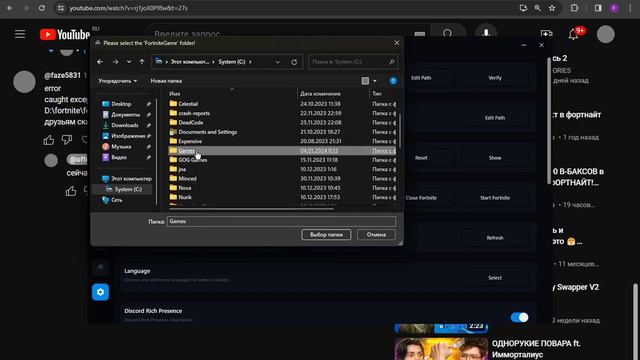This screenshot has width=640, height=360.
Task: Cancel the dialog with Отмена
Action: pos(376,235)
